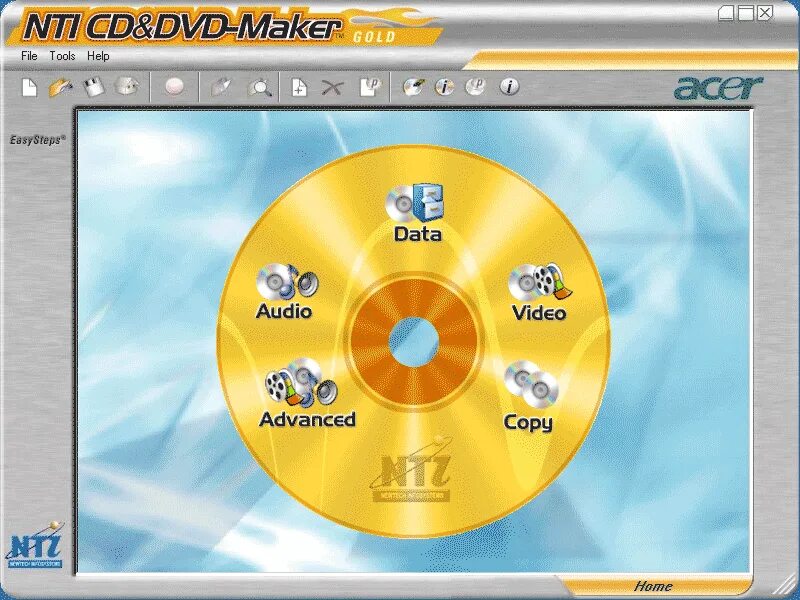This screenshot has width=800, height=600.
Task: Click the New blank document icon
Action: coord(30,87)
